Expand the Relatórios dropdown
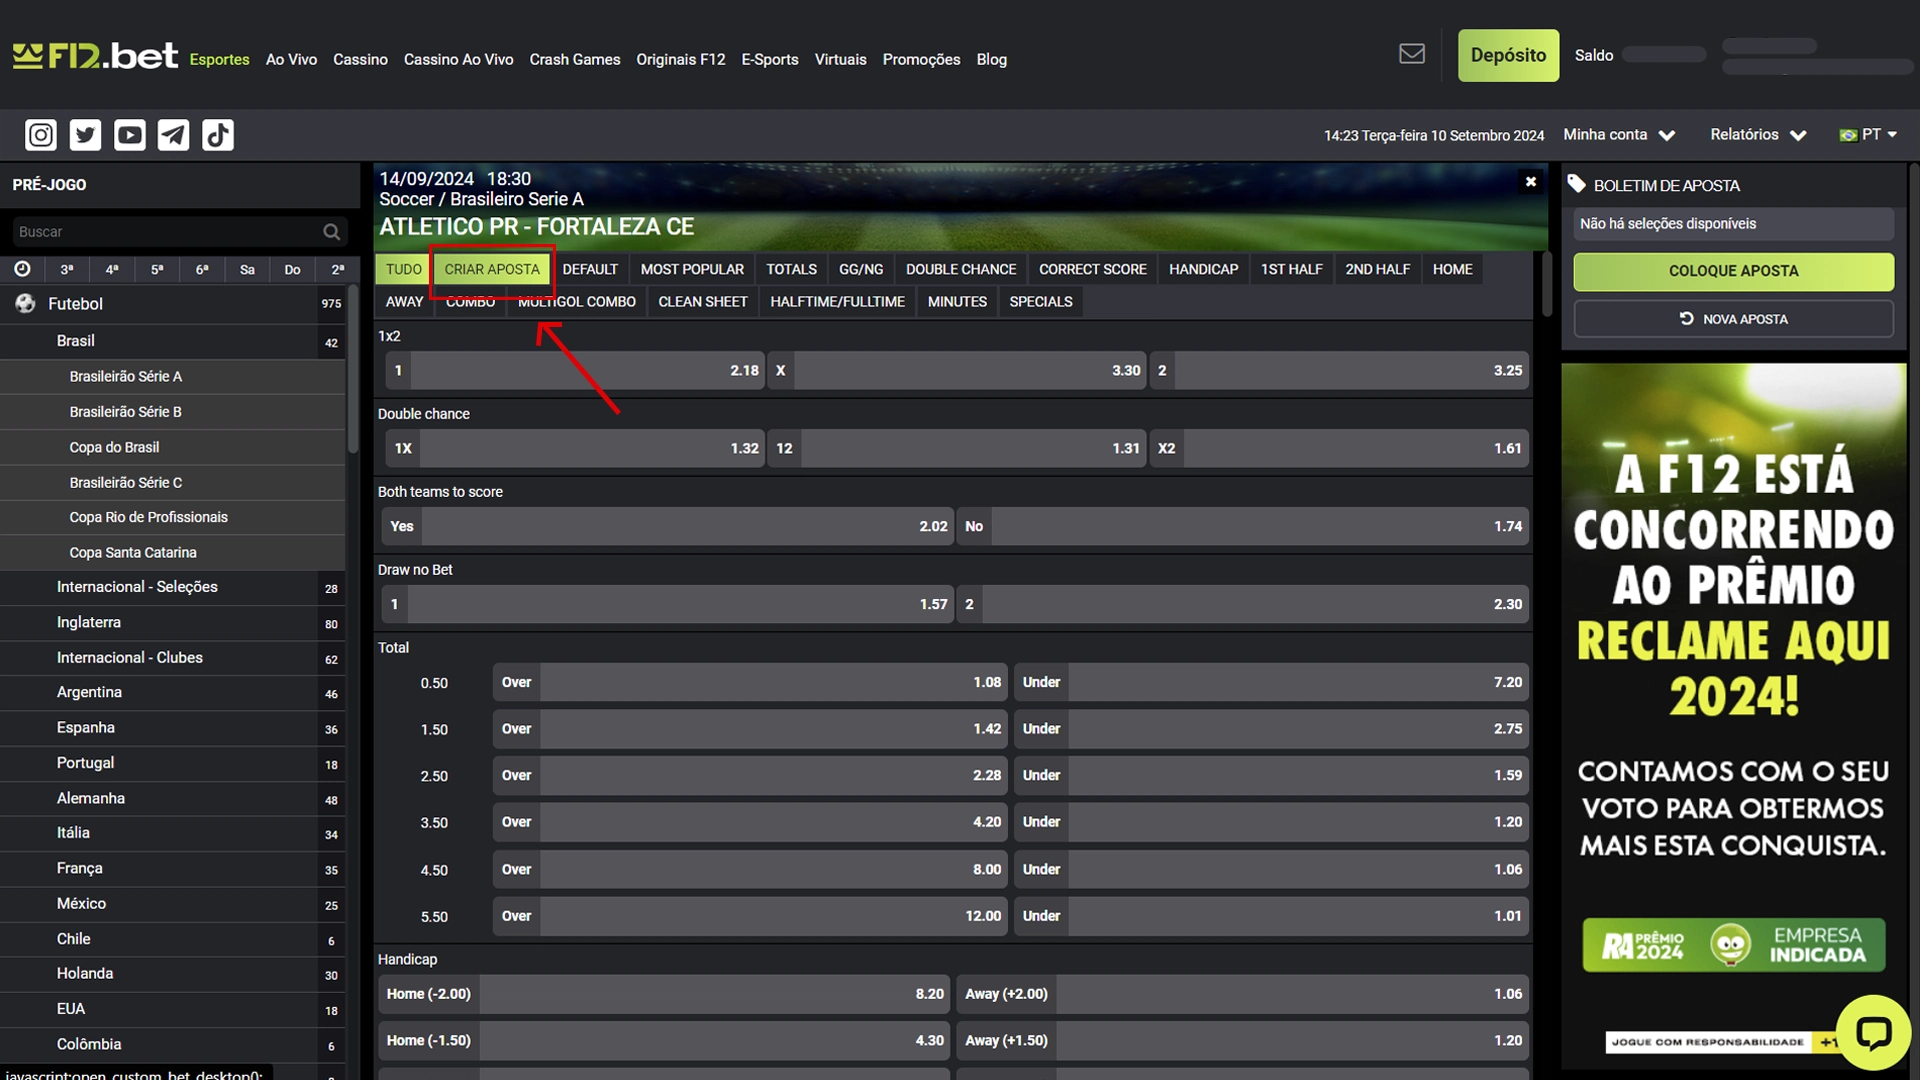Viewport: 1920px width, 1080px height. click(1757, 135)
